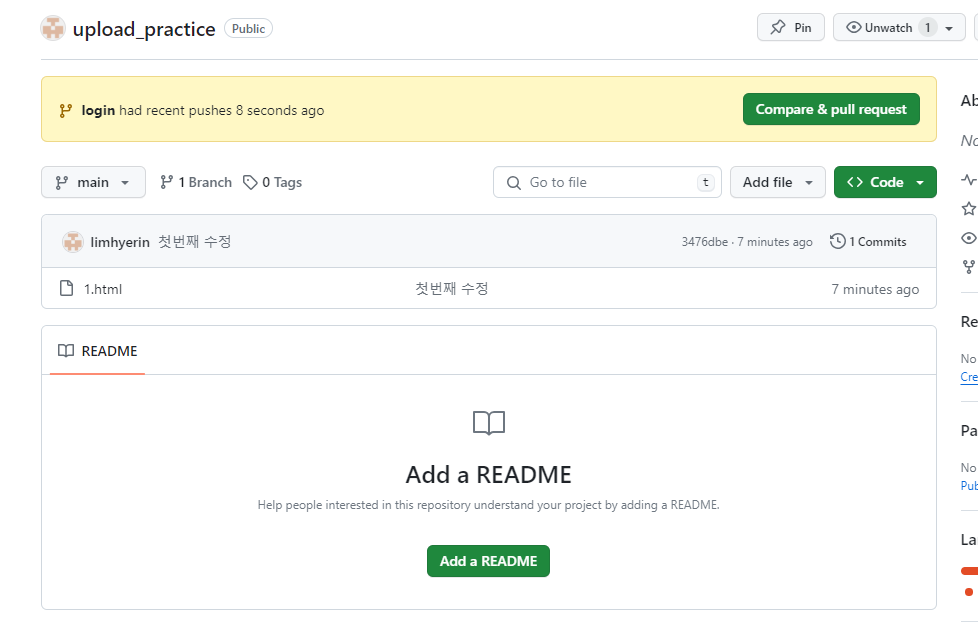Click the file icon beside 1.html
978x629 pixels.
(x=66, y=288)
